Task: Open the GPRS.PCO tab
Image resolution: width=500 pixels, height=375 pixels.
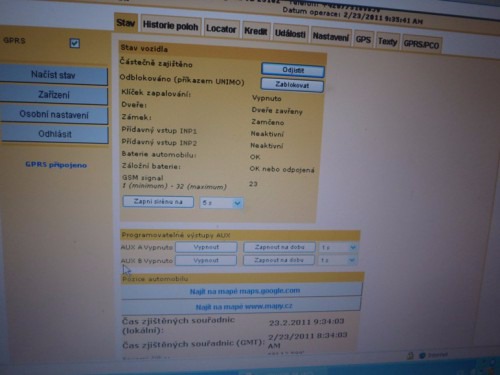Action: [421, 44]
